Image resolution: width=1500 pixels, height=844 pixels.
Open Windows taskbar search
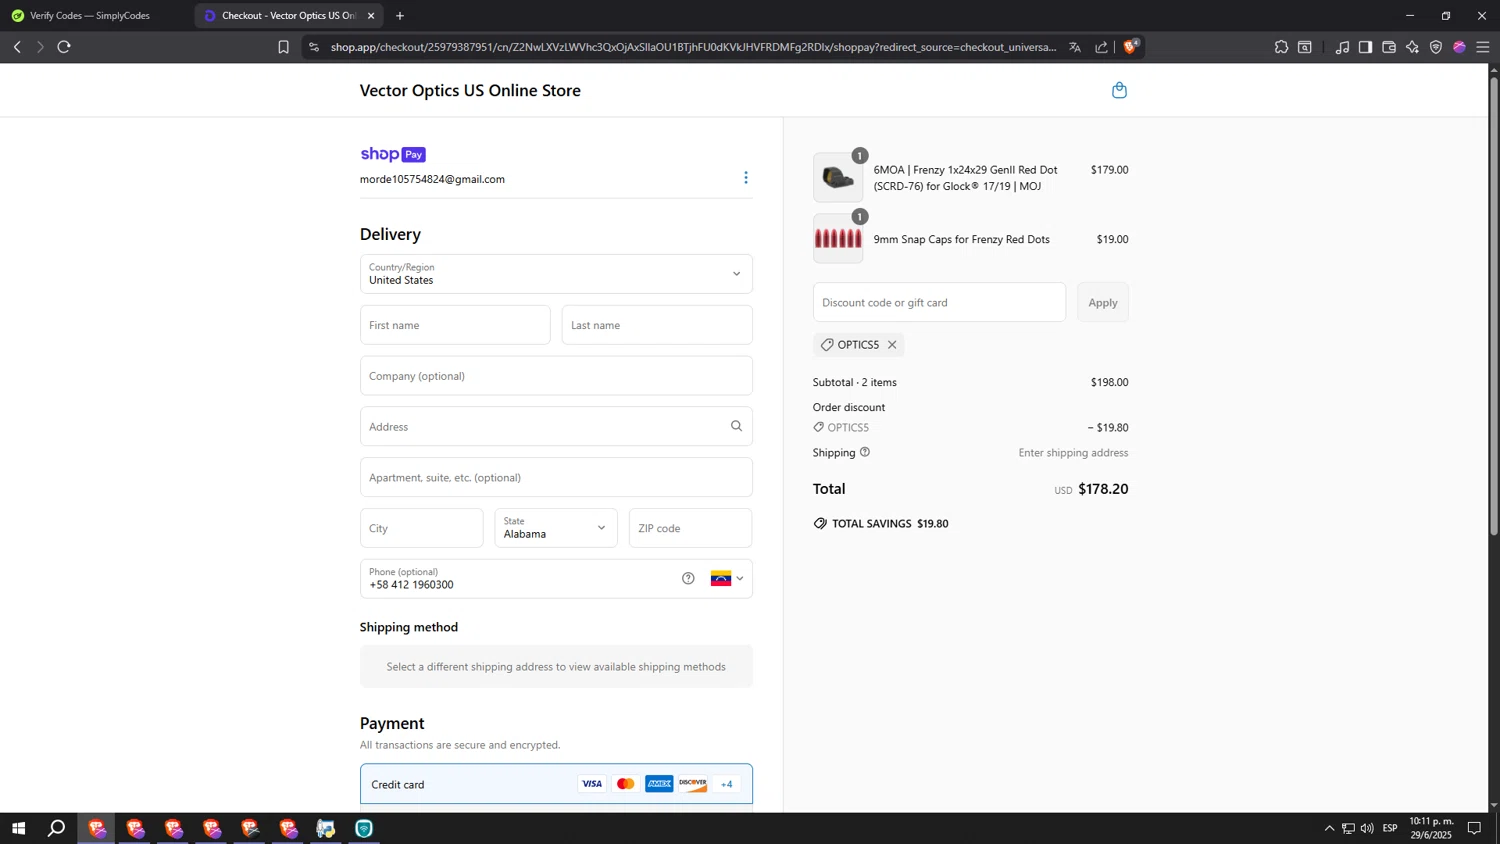pyautogui.click(x=57, y=828)
